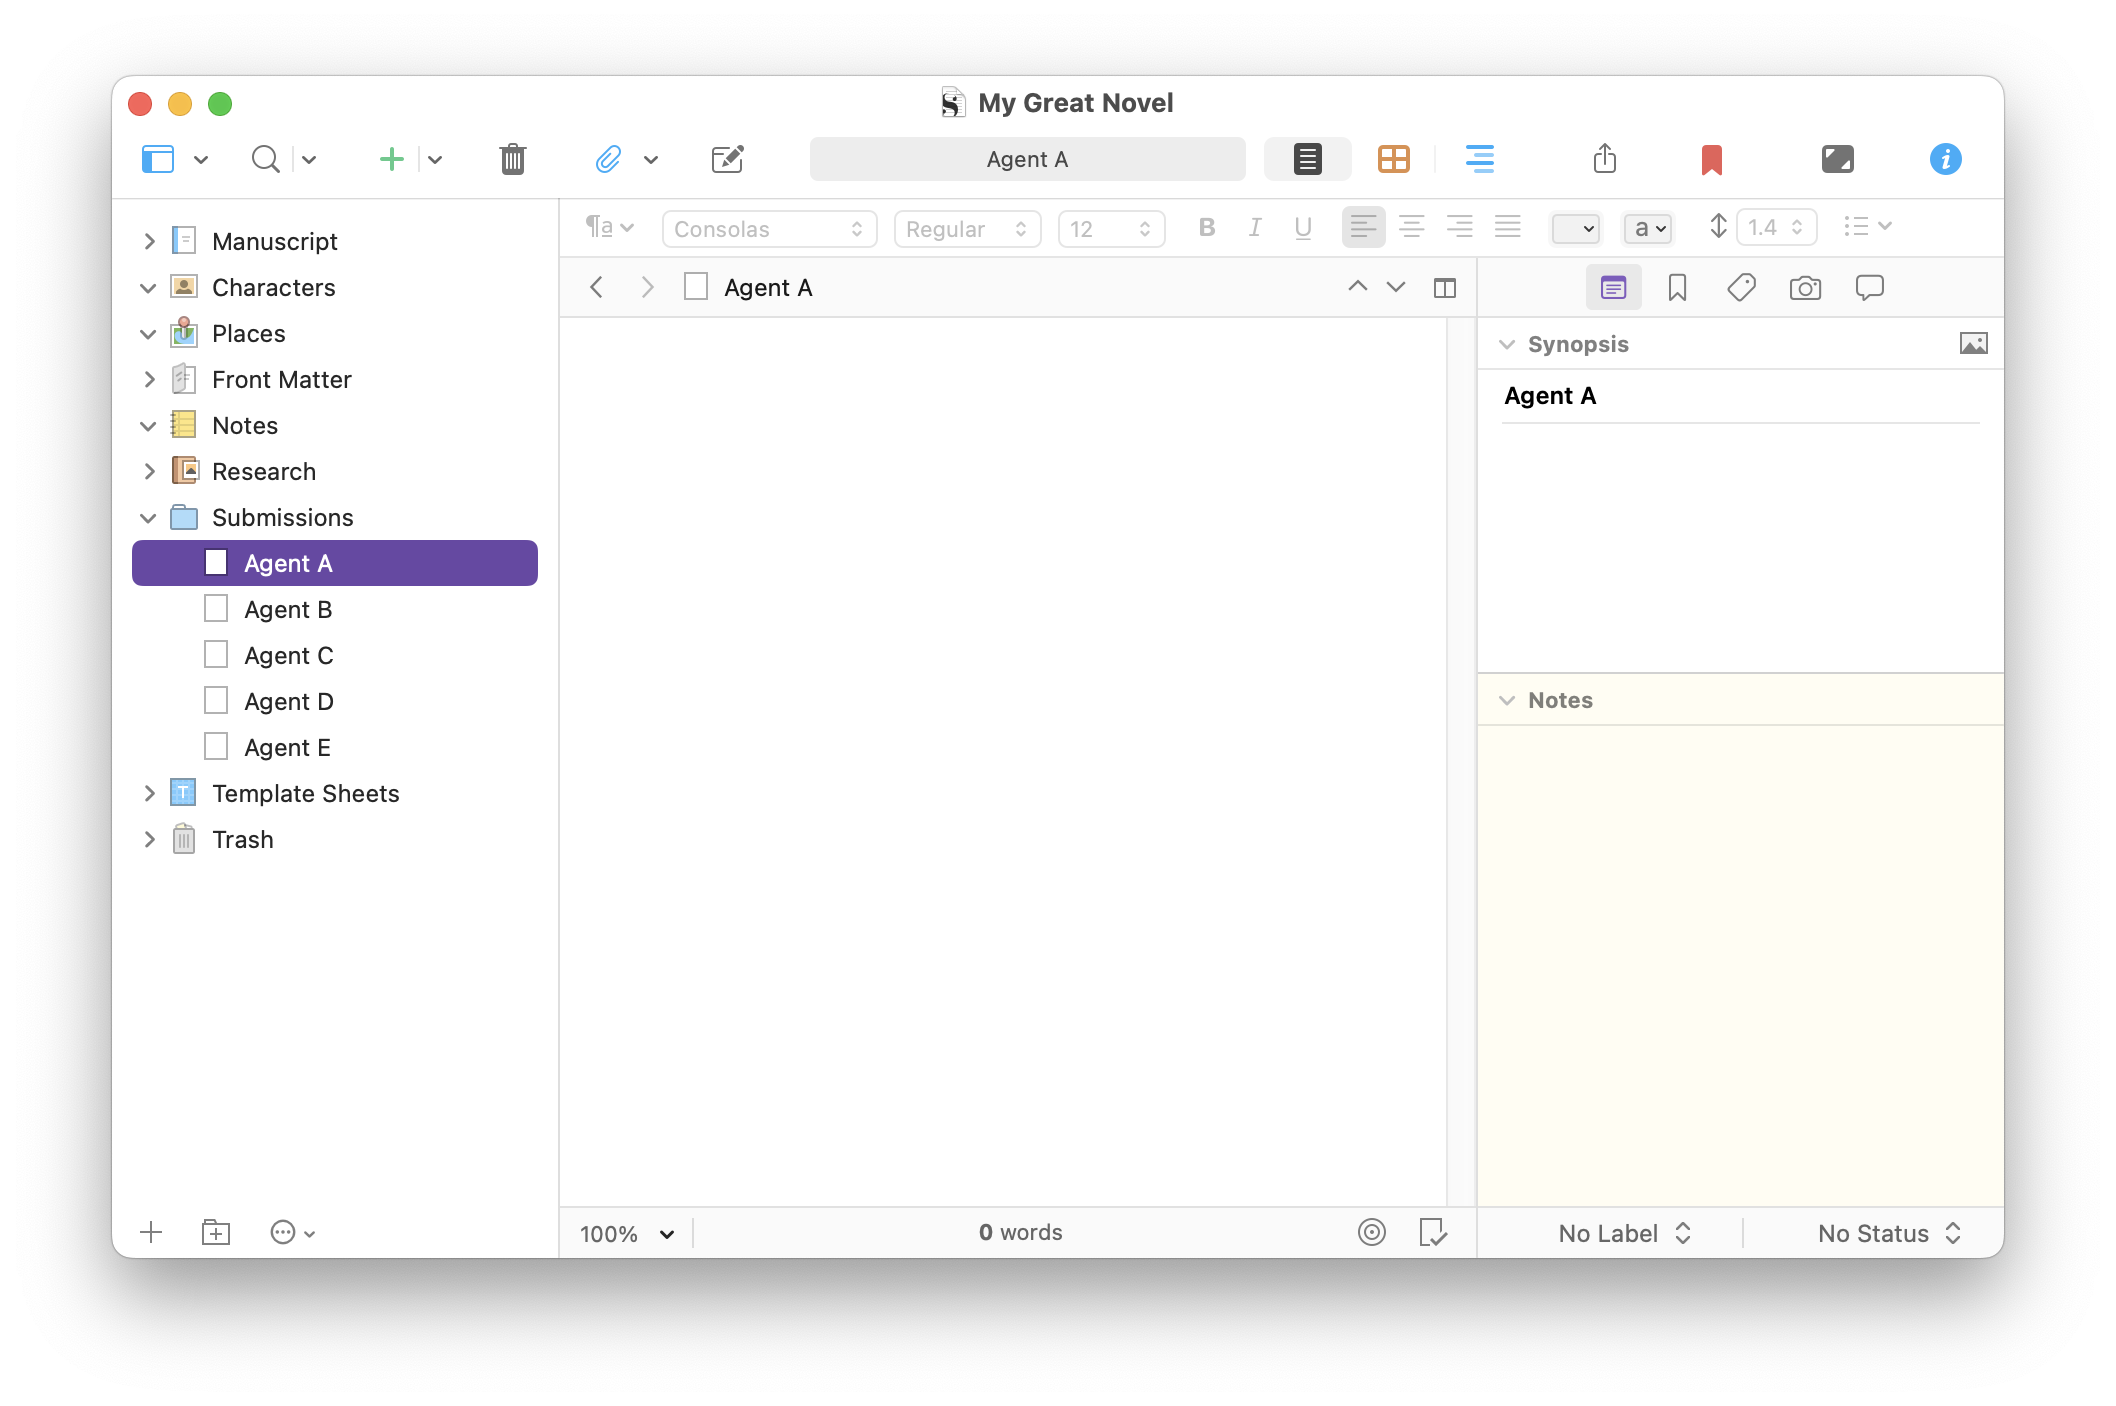Switch to Corkboard view mode

1393,159
